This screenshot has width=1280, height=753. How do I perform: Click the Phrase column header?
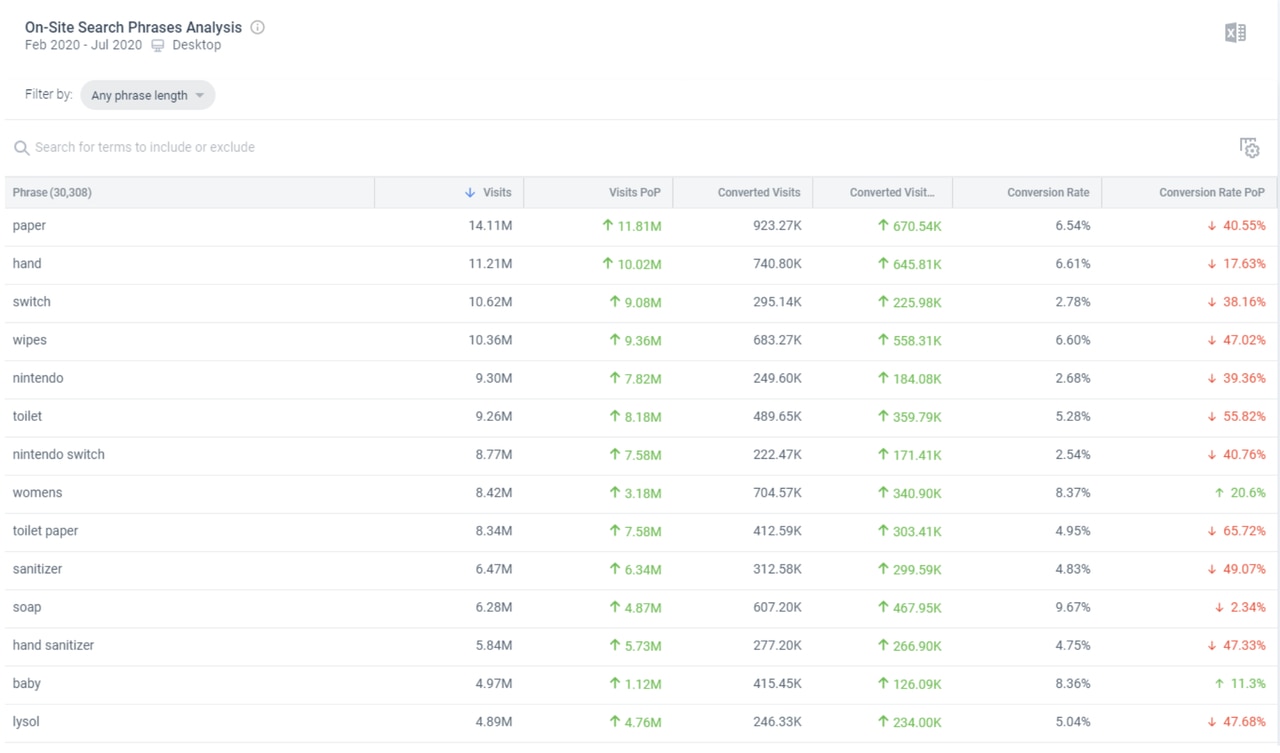coord(52,193)
